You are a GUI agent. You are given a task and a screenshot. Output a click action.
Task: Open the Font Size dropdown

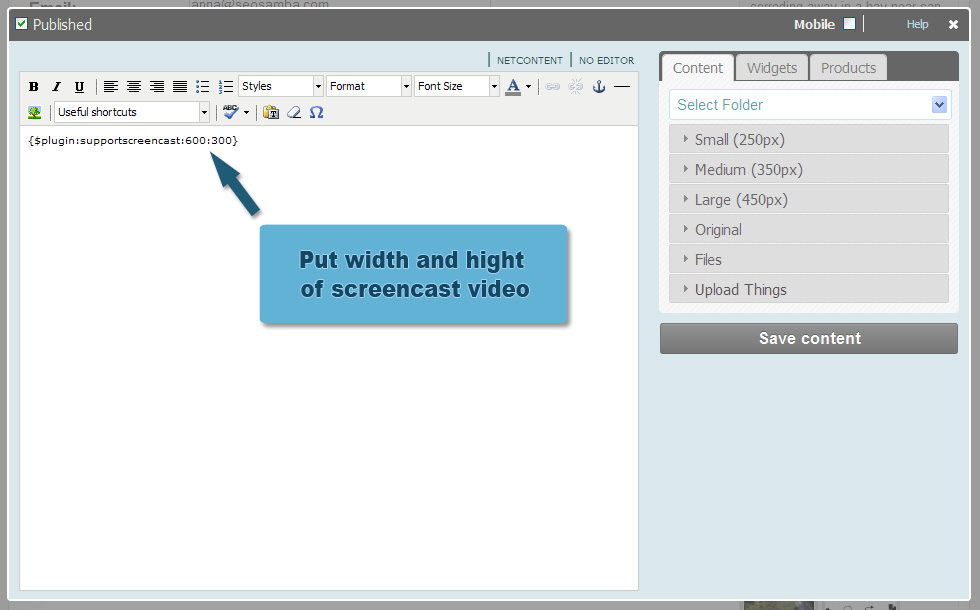(x=457, y=86)
